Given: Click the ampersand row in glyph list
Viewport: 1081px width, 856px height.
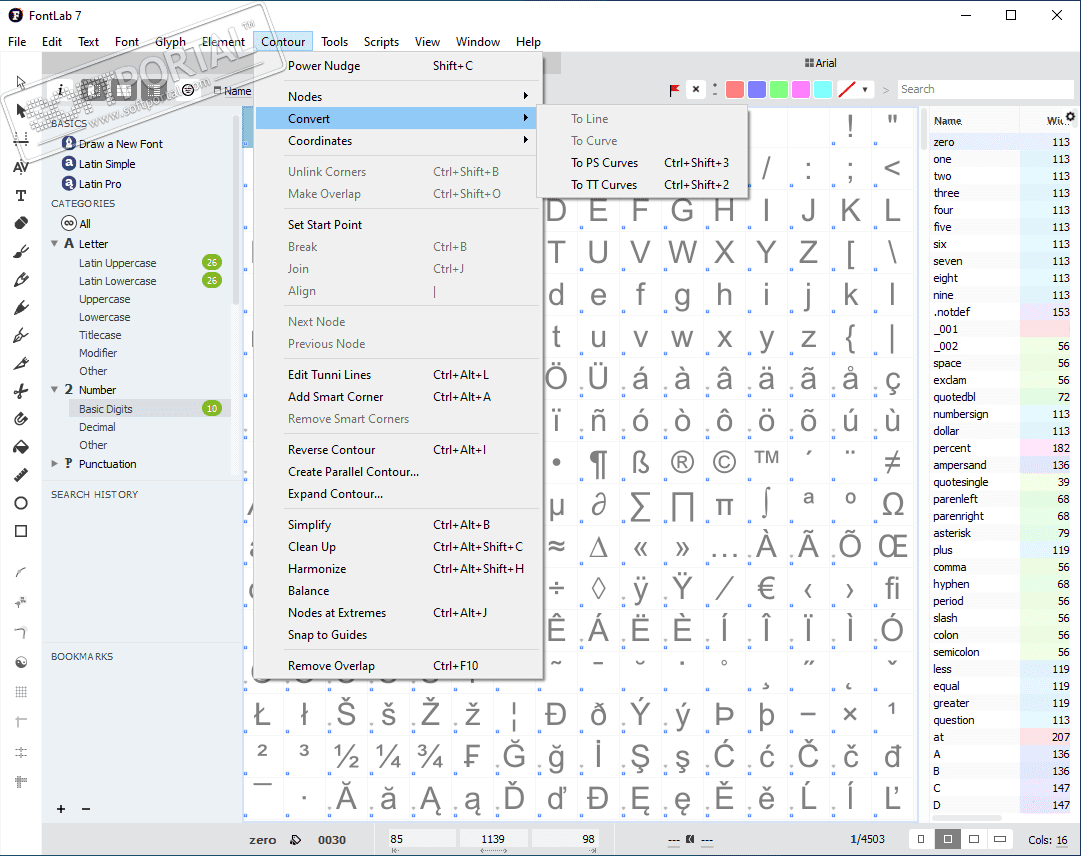Looking at the screenshot, I should (1001, 465).
